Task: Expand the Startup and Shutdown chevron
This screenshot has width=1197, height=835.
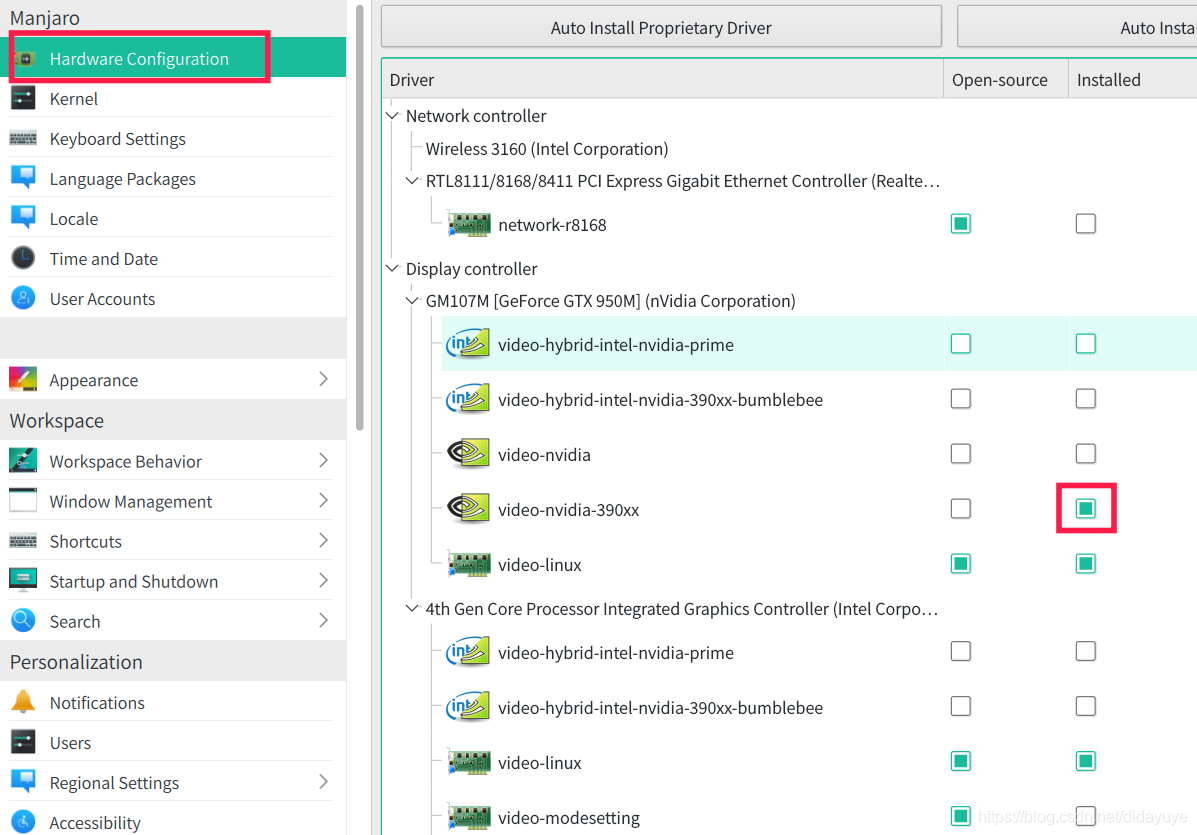Action: pos(324,581)
